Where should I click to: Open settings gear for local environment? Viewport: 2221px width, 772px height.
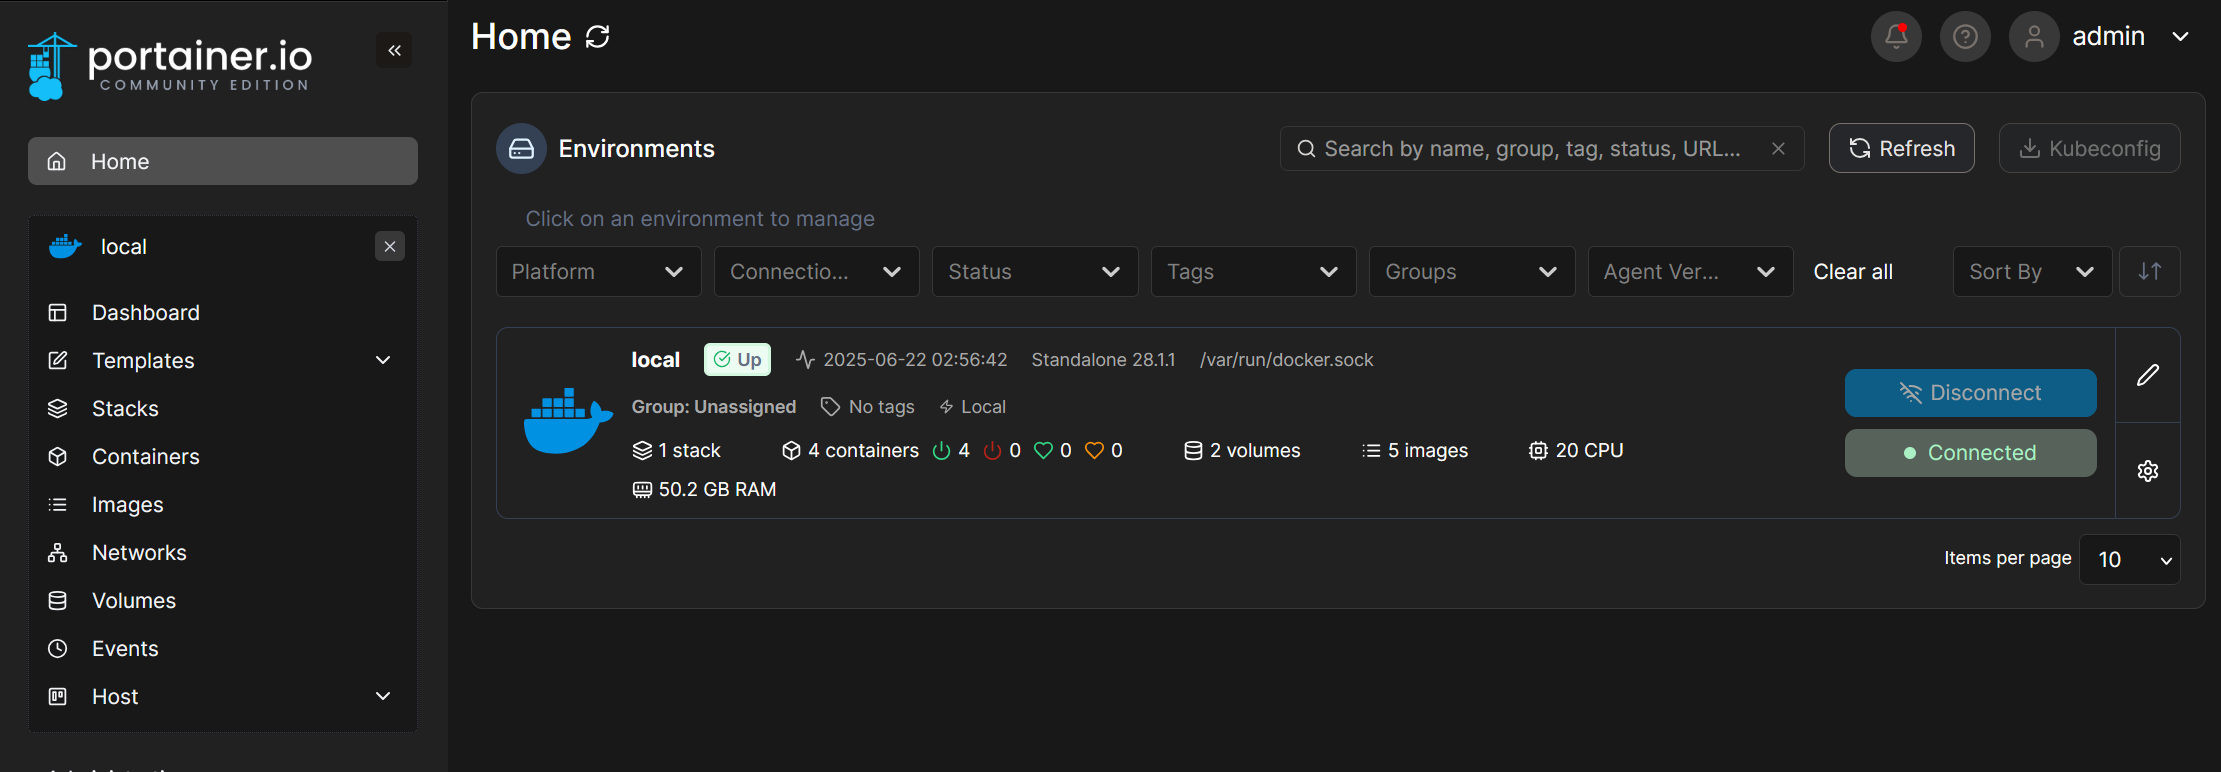[2147, 471]
